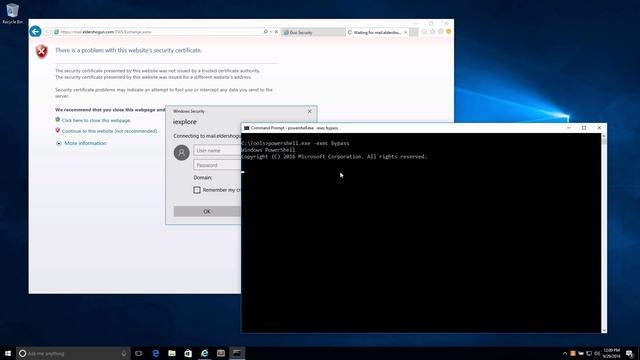The width and height of the screenshot is (640, 360).
Task: Open Task View from the taskbar
Action: tap(139, 353)
